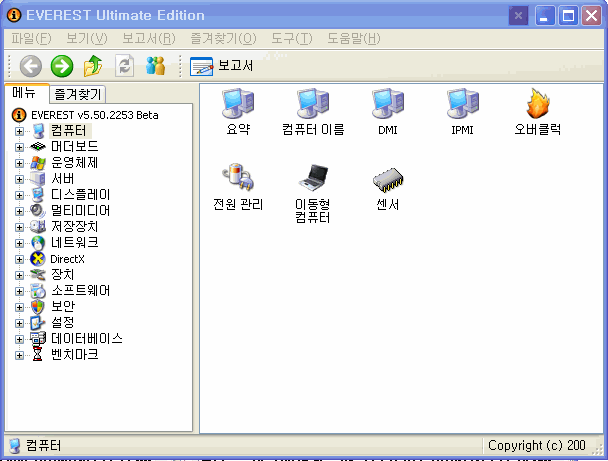This screenshot has width=608, height=461.
Task: Select 멀티미디어 tree item
Action: (x=81, y=211)
